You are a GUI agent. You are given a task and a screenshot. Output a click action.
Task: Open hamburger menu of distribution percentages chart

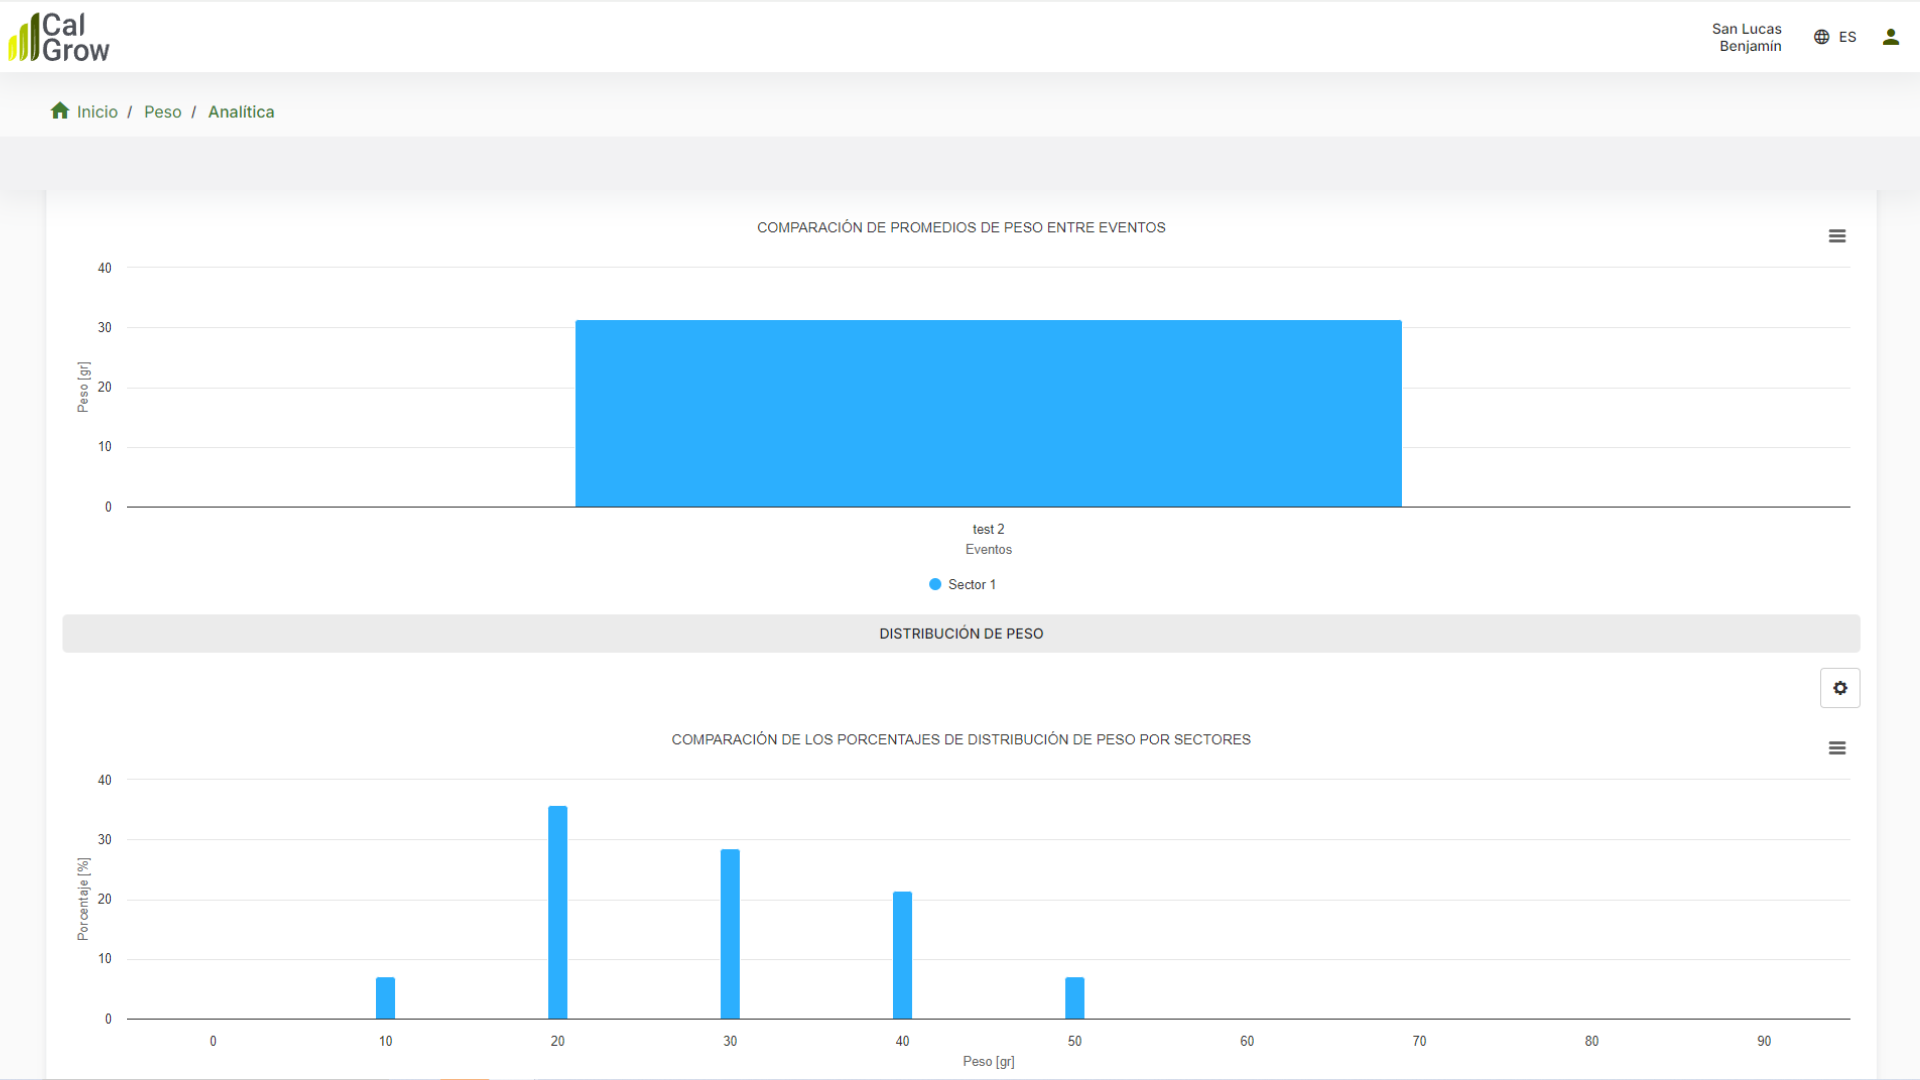(1837, 748)
